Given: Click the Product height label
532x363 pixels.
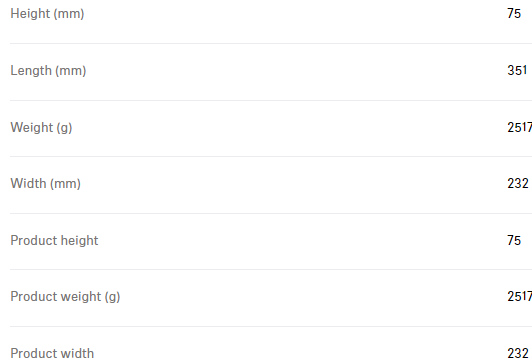Looking at the screenshot, I should coord(54,241).
